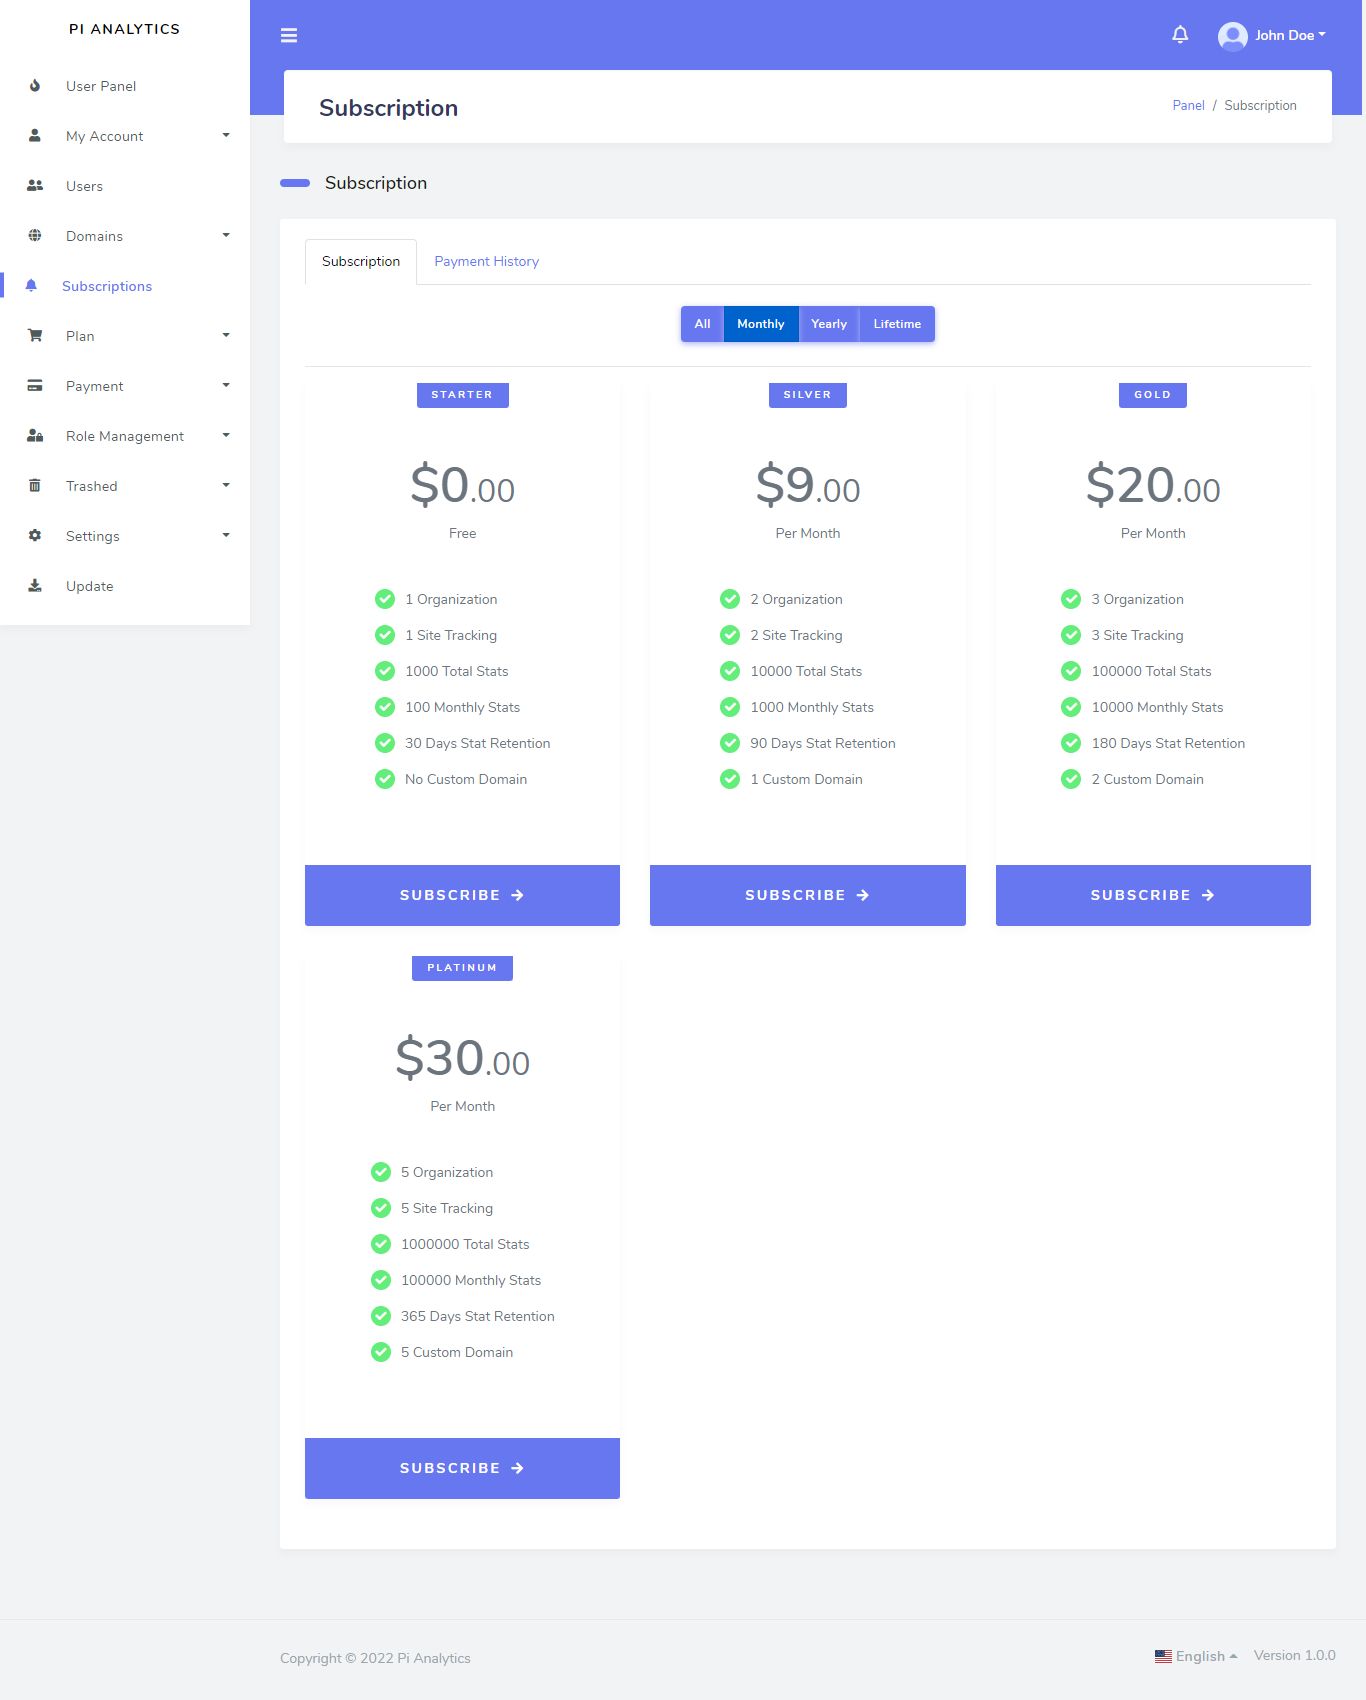Click the STARTER plan badge
Image resolution: width=1366 pixels, height=1700 pixels.
462,395
